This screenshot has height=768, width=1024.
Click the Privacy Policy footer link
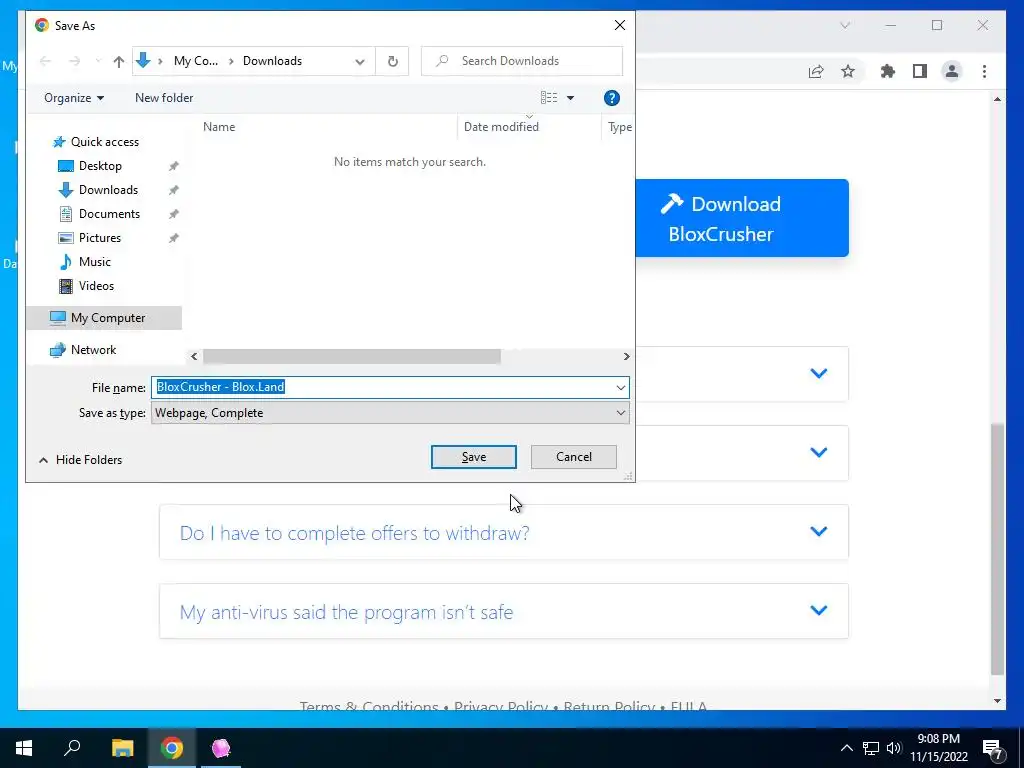point(501,705)
